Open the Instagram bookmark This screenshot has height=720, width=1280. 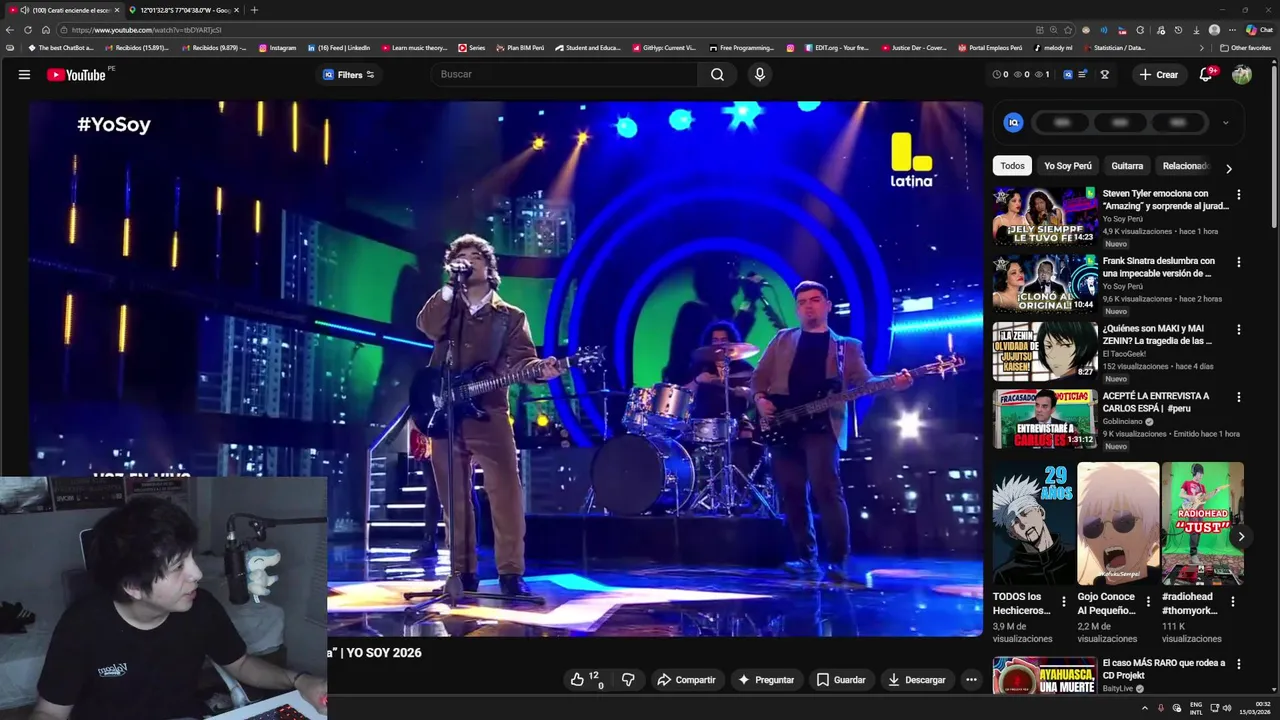pyautogui.click(x=277, y=48)
